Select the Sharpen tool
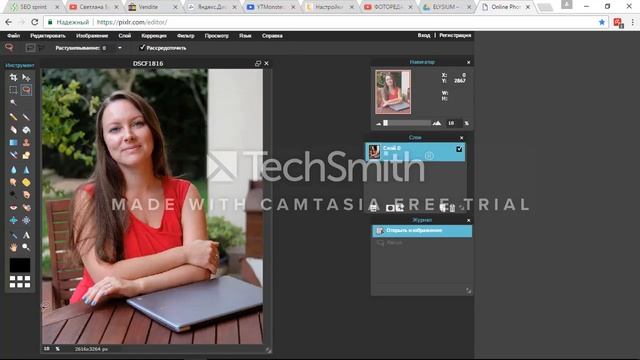The width and height of the screenshot is (640, 360). tap(26, 169)
